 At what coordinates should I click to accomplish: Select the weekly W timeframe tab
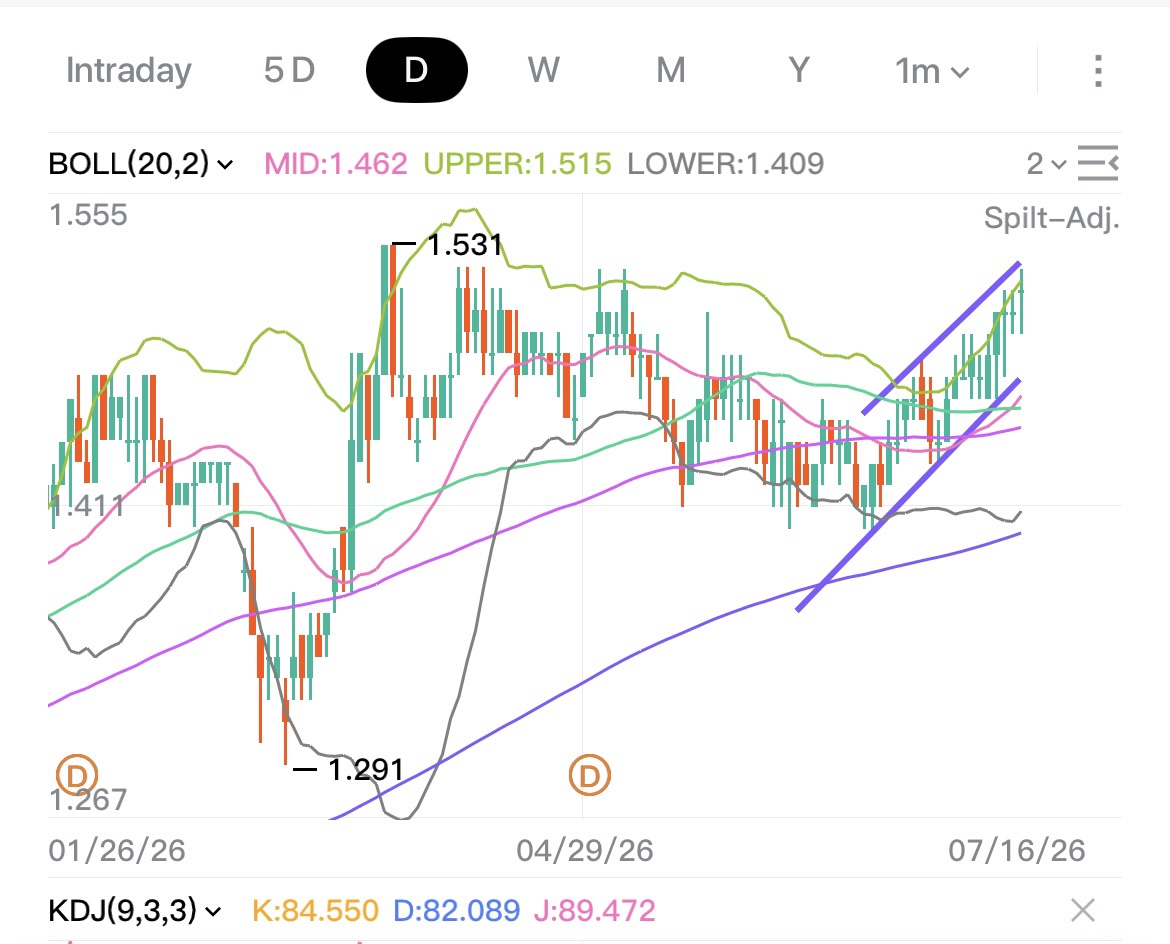tap(543, 71)
